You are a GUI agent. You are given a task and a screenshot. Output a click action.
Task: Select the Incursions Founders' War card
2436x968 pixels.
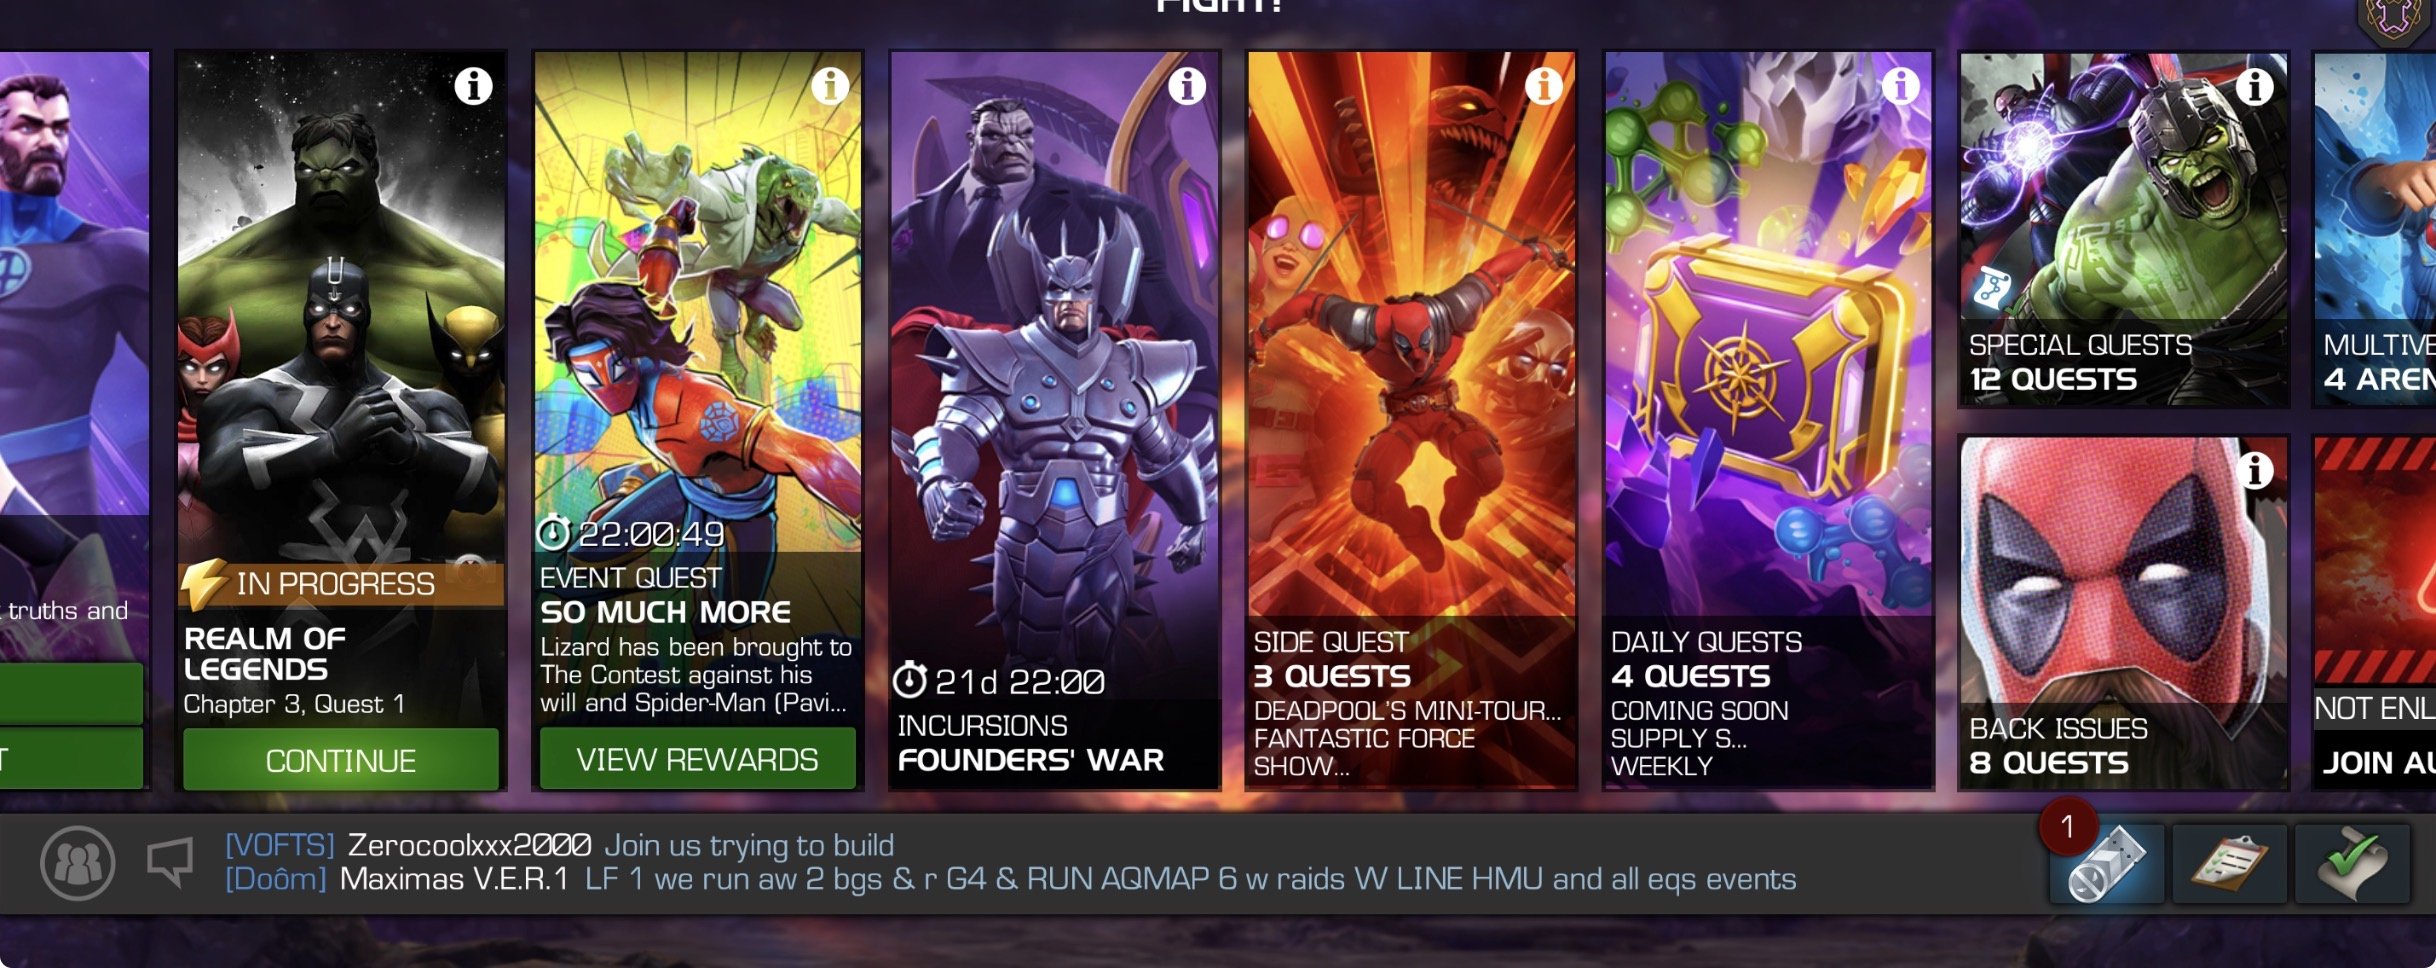click(x=1055, y=421)
